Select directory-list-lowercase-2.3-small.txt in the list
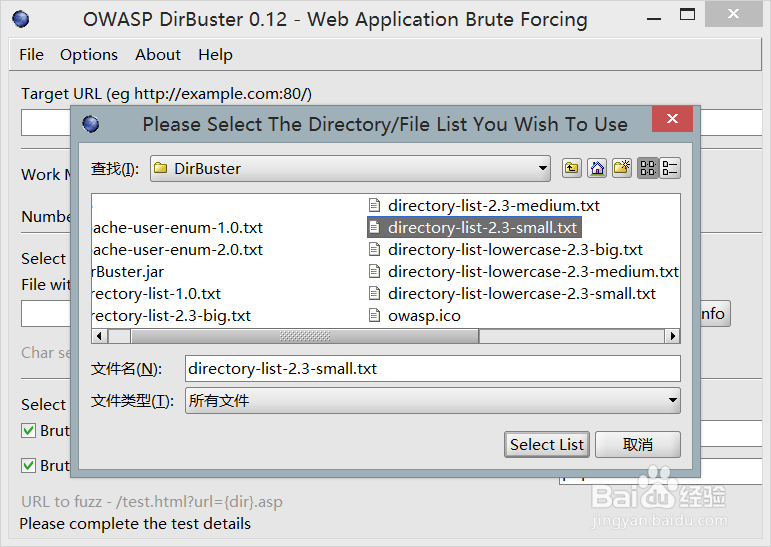The width and height of the screenshot is (771, 547). coord(521,294)
